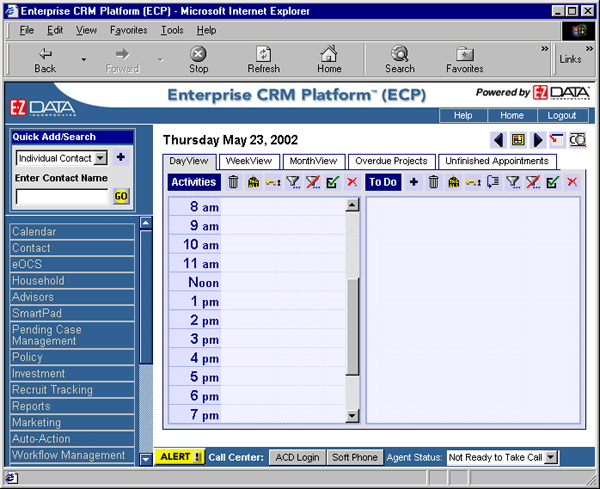The width and height of the screenshot is (600, 489).
Task: Click the Refresh browser button
Action: coord(264,60)
